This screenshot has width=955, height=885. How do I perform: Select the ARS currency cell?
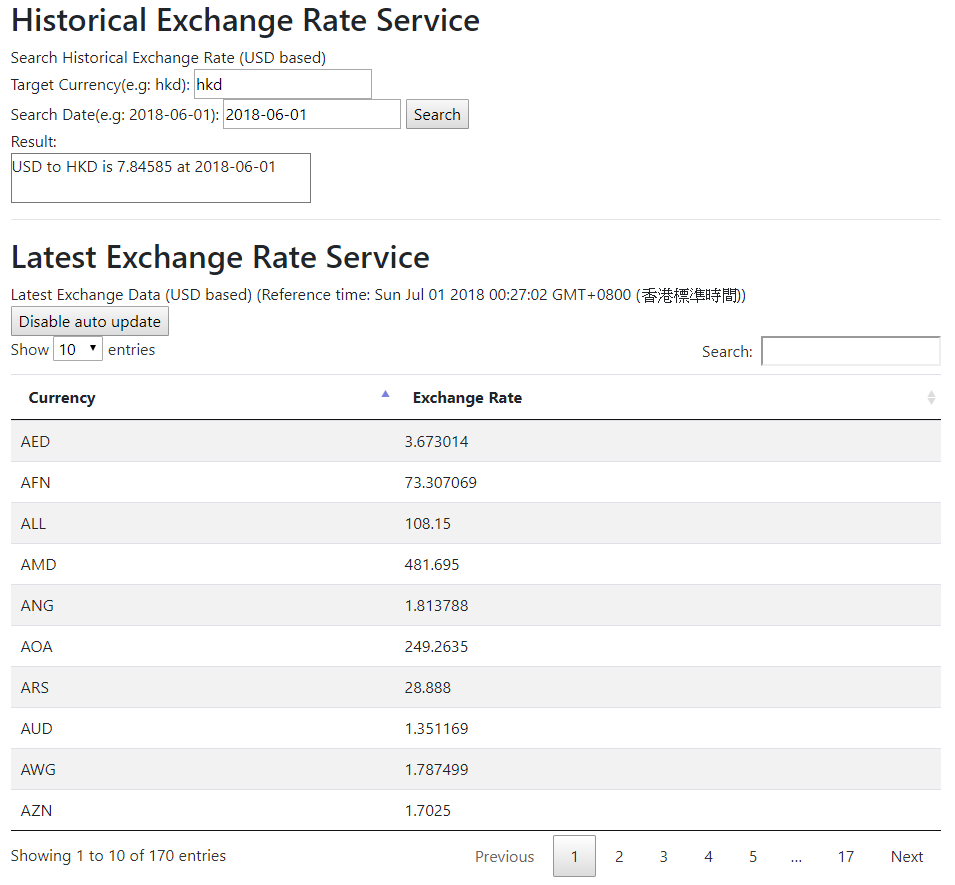(203, 687)
